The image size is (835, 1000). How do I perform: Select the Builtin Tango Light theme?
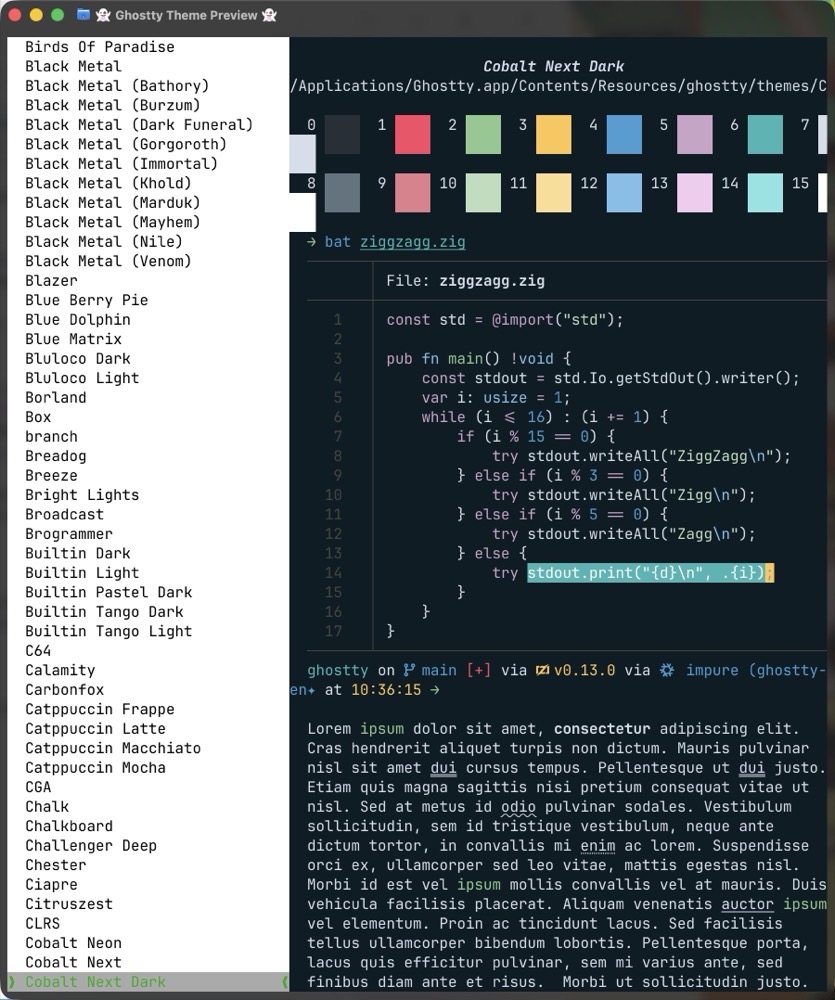point(108,631)
